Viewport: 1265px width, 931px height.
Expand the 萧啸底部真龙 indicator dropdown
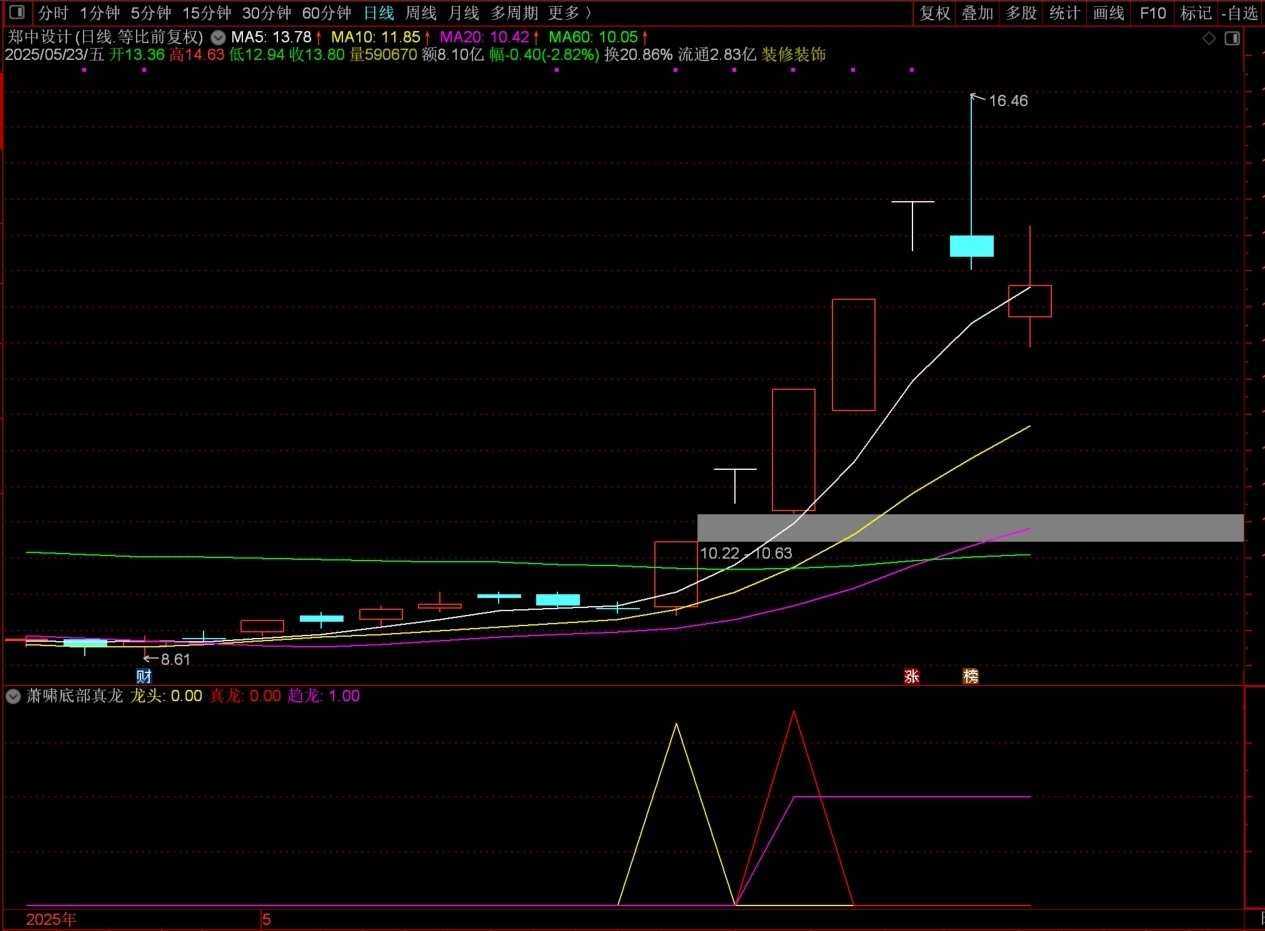[x=14, y=696]
